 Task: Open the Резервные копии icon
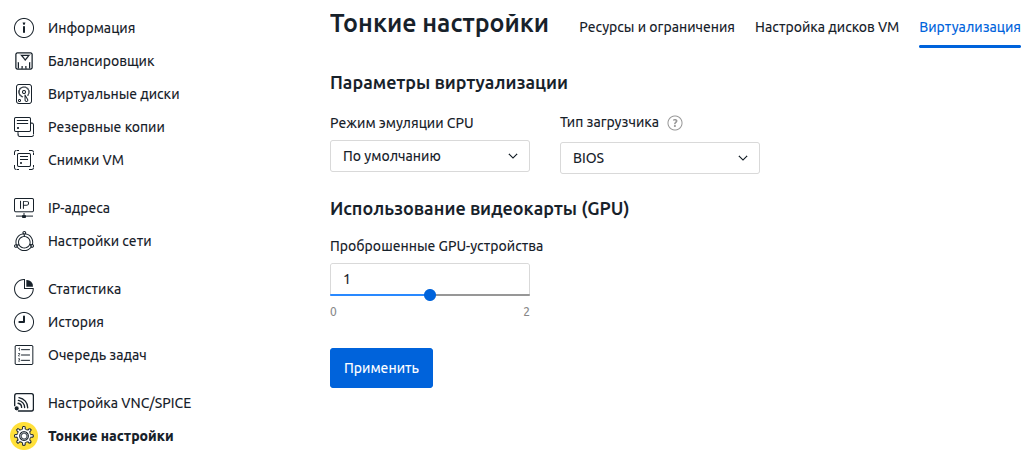24,127
